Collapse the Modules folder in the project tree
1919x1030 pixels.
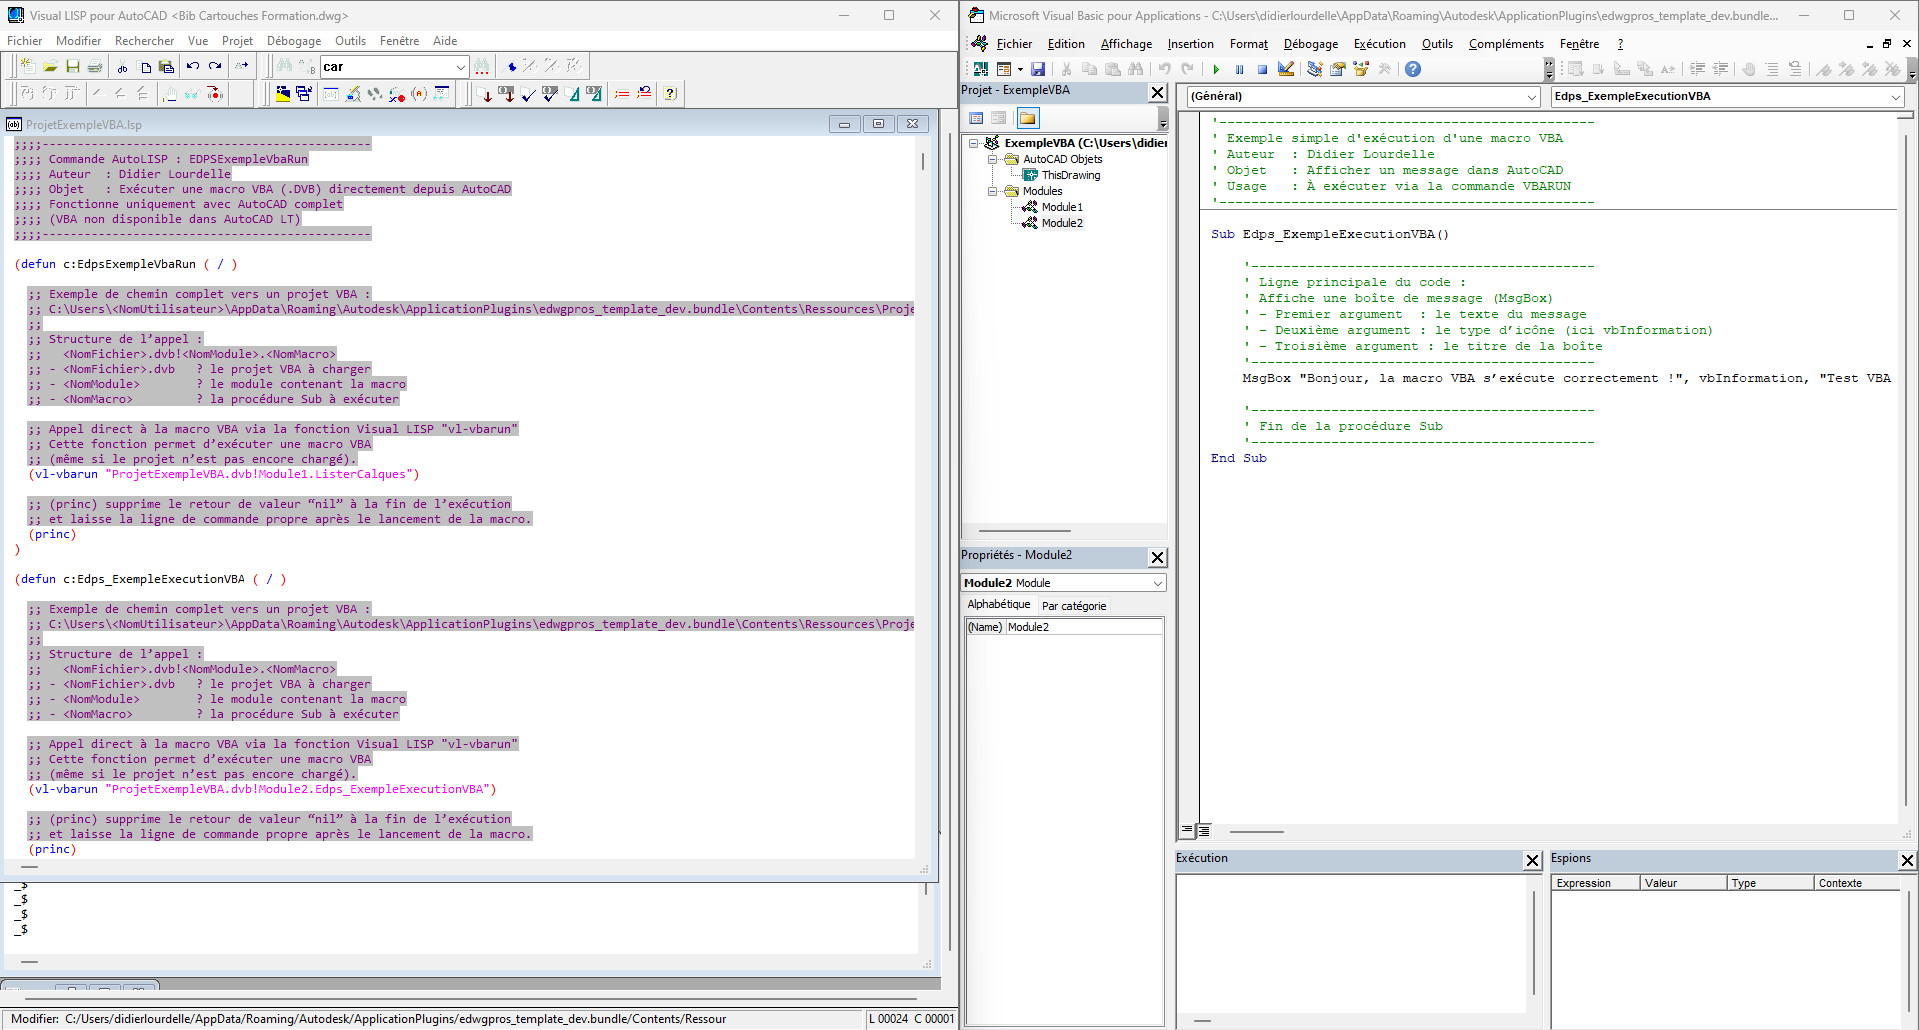point(993,191)
